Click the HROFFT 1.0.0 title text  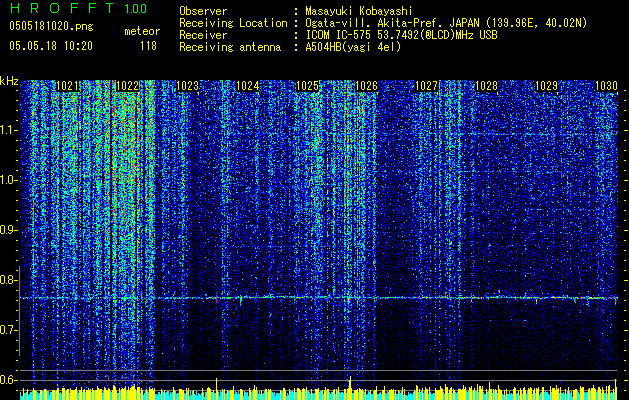click(x=78, y=8)
